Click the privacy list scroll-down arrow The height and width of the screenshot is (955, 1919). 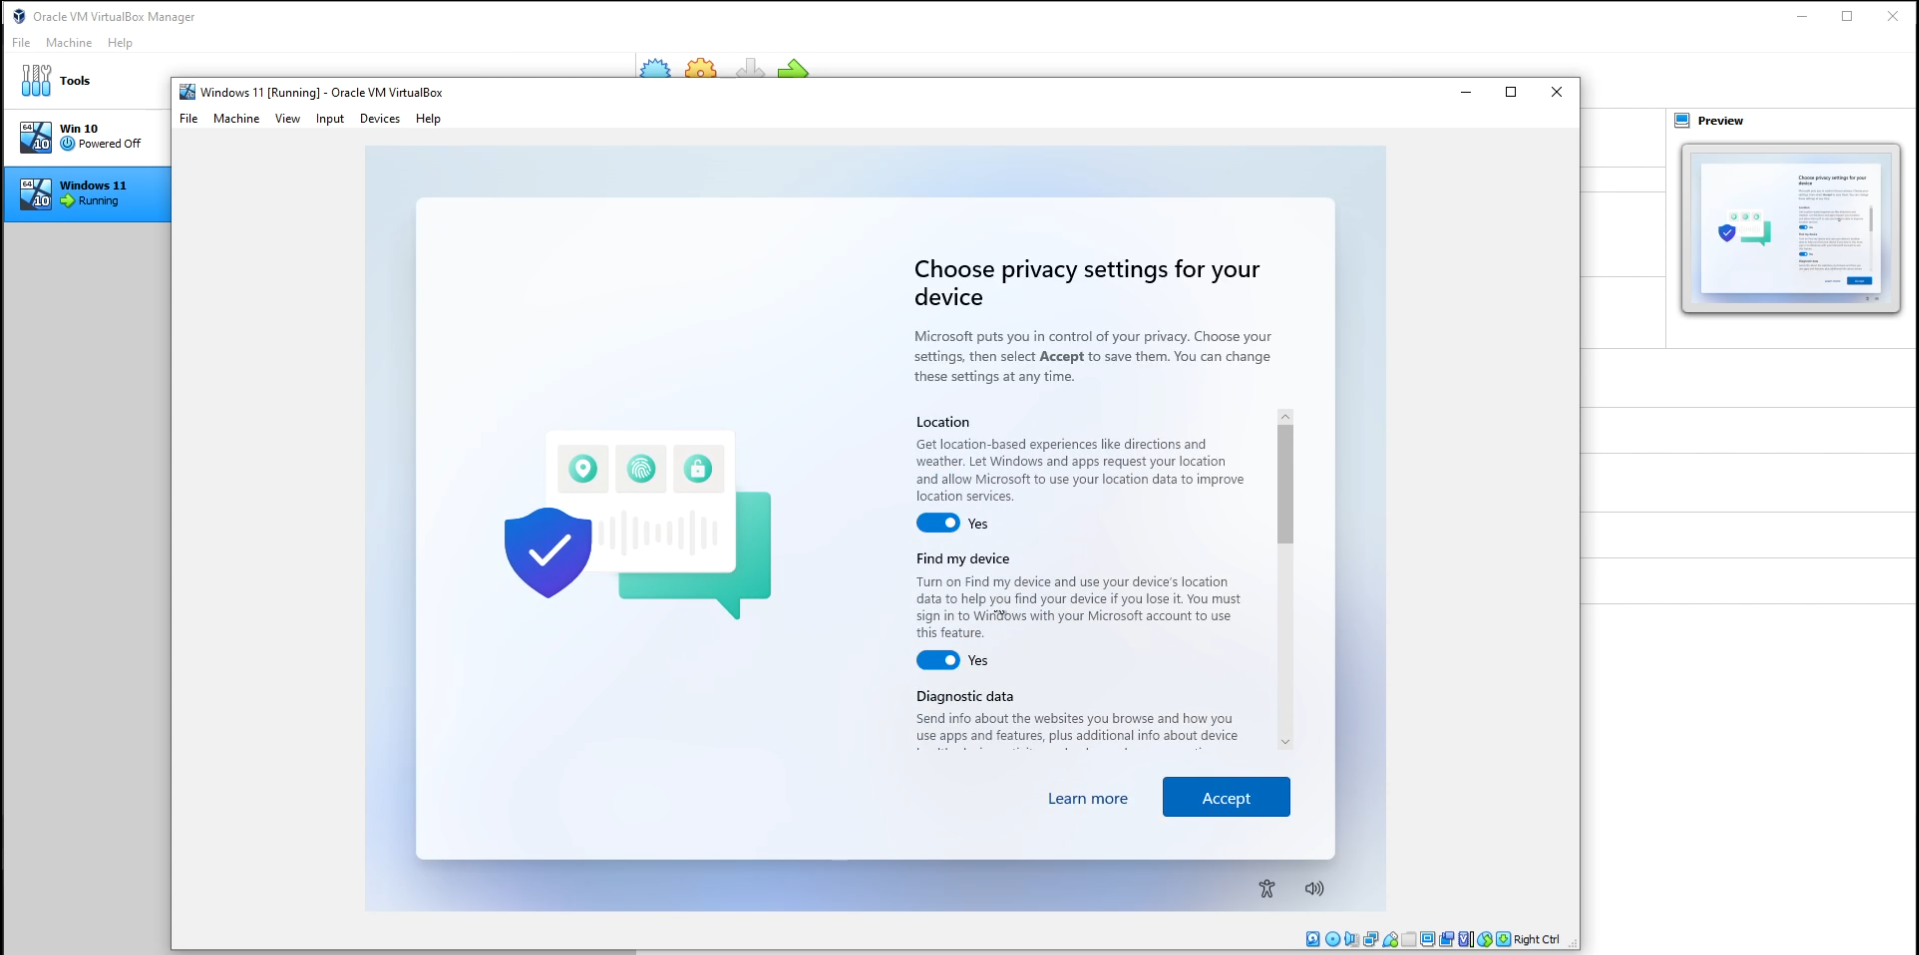click(1285, 742)
